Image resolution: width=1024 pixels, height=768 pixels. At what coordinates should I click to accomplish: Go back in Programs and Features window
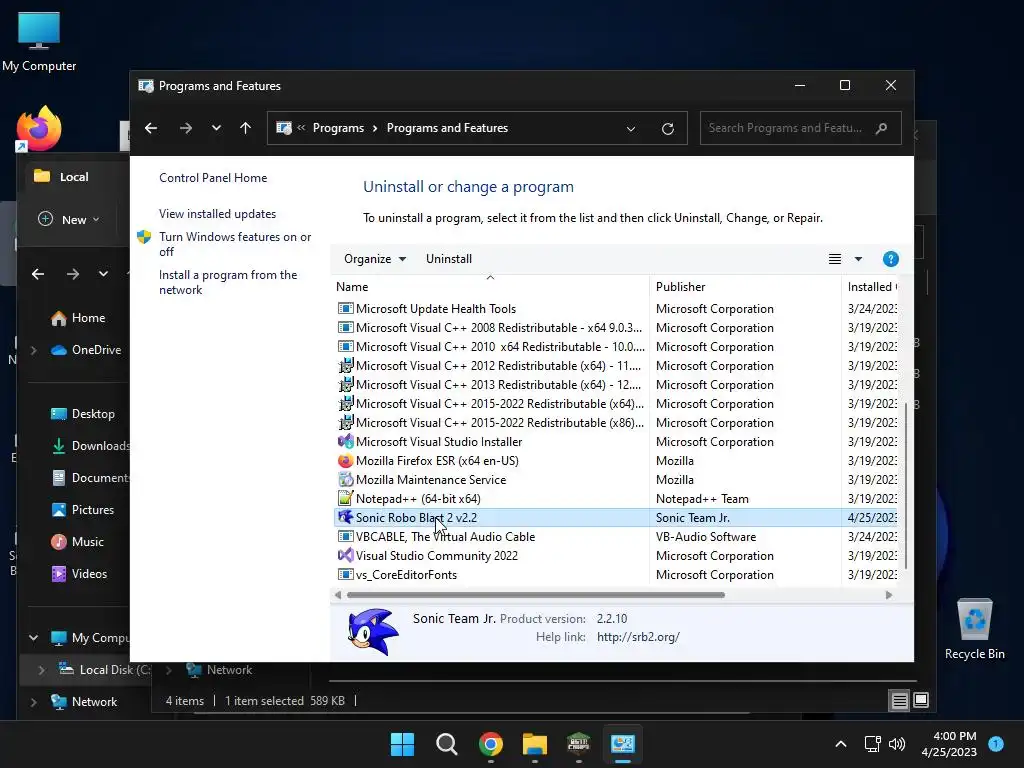151,128
